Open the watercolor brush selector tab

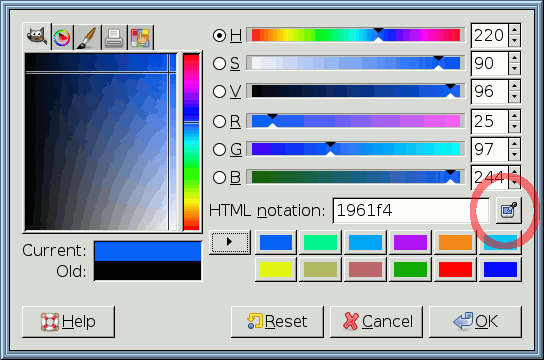coord(87,37)
